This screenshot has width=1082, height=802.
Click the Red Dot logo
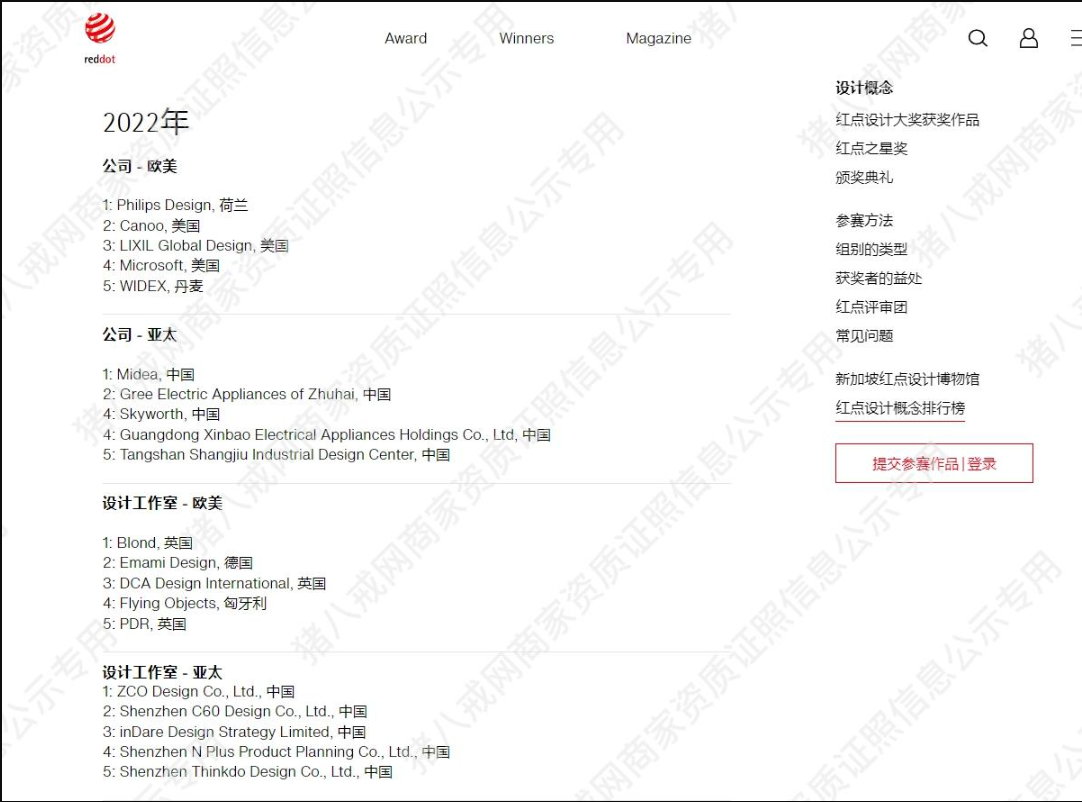tap(100, 39)
